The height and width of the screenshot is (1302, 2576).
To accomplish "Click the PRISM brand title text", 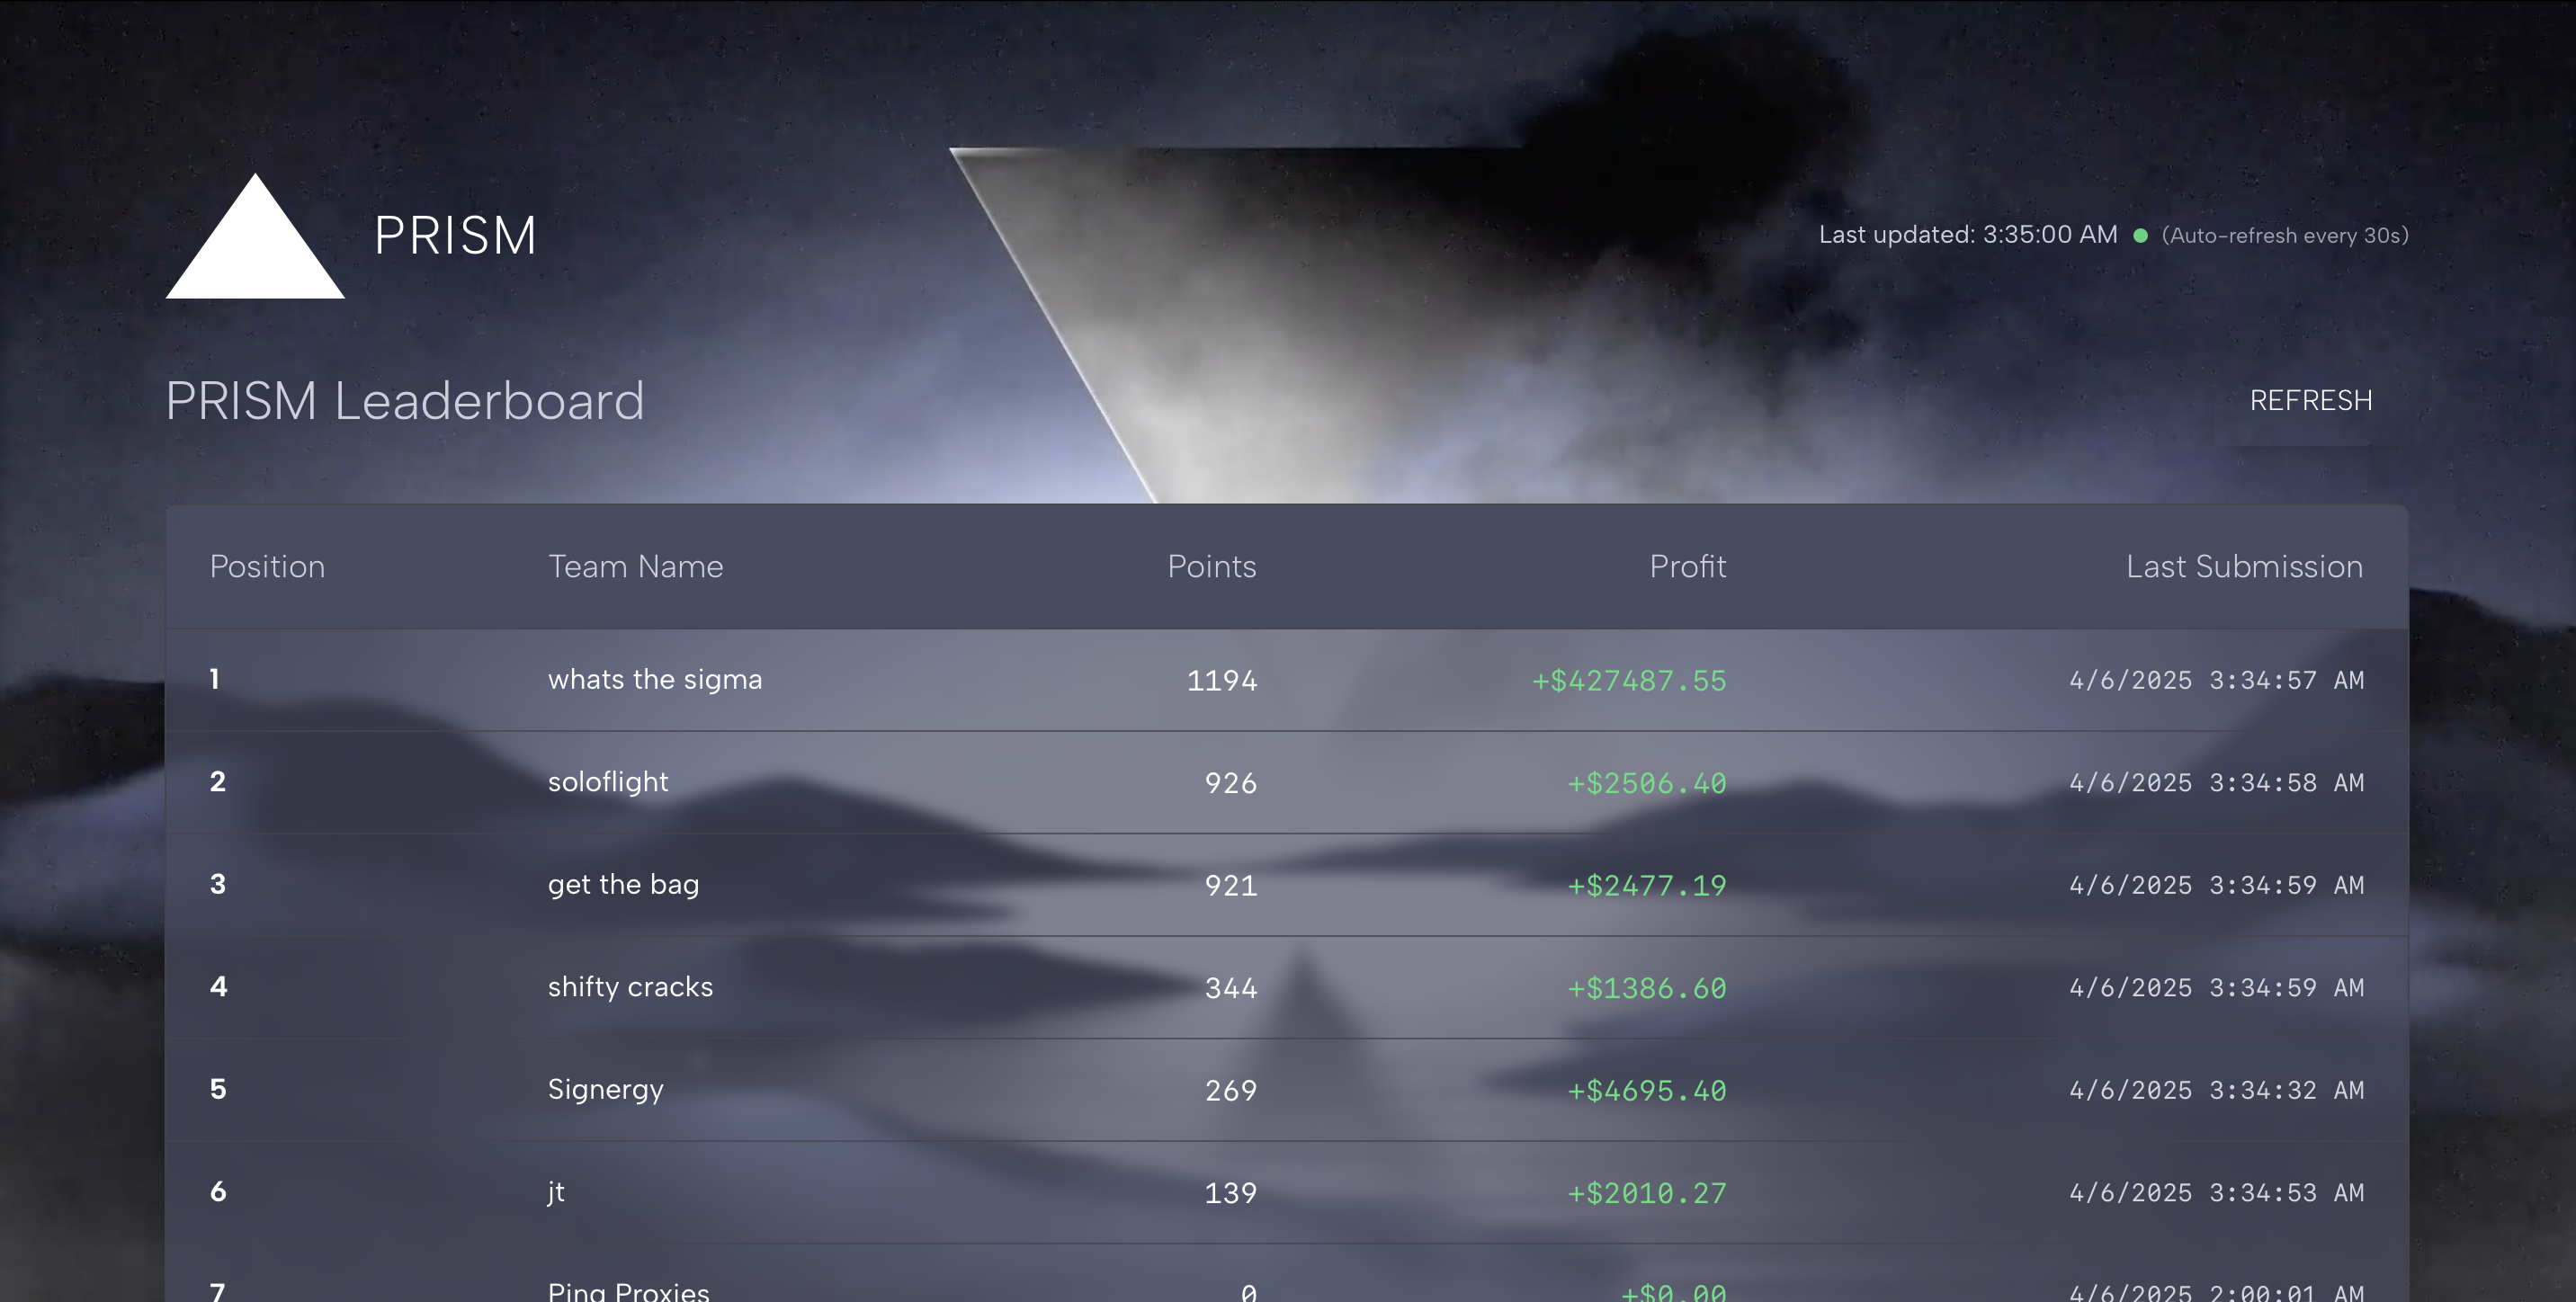I will click(x=455, y=236).
